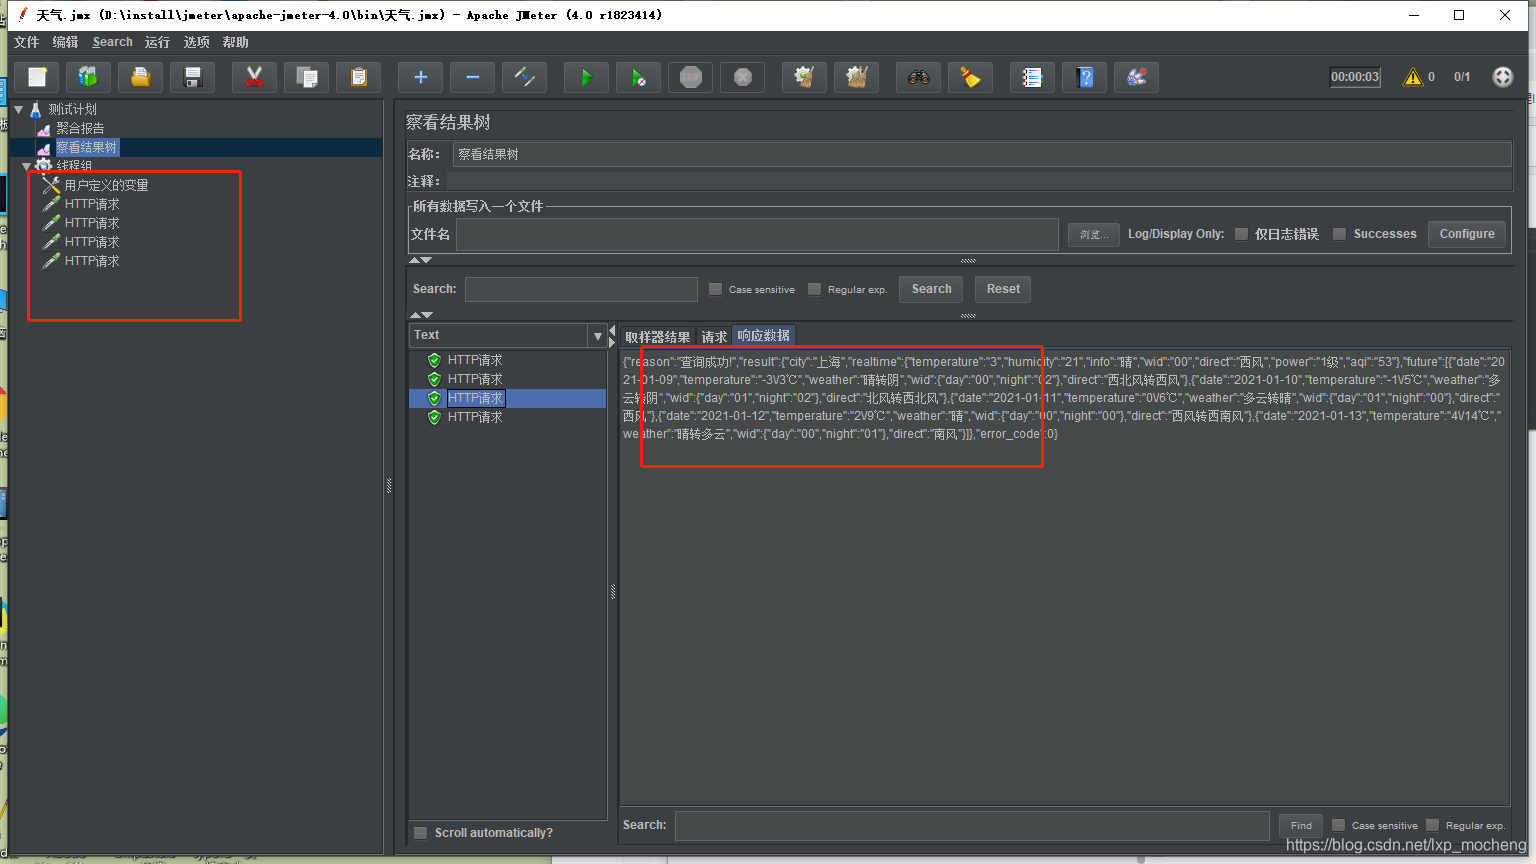This screenshot has height=864, width=1536.
Task: Click the upper Search text field
Action: point(581,289)
